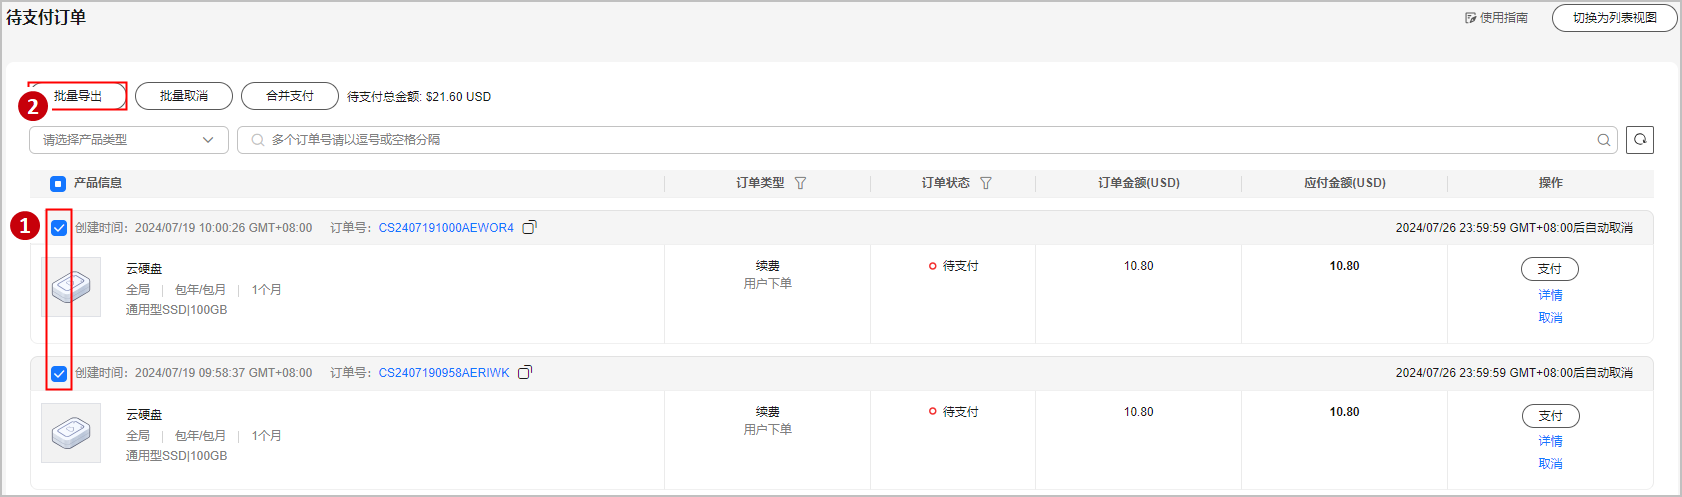Pay the first order with 支付

(x=1550, y=269)
